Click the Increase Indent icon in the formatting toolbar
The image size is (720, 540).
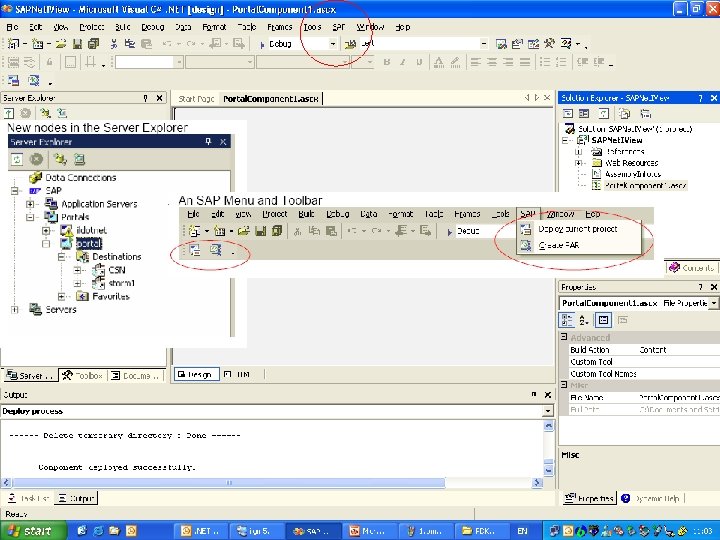pos(599,62)
